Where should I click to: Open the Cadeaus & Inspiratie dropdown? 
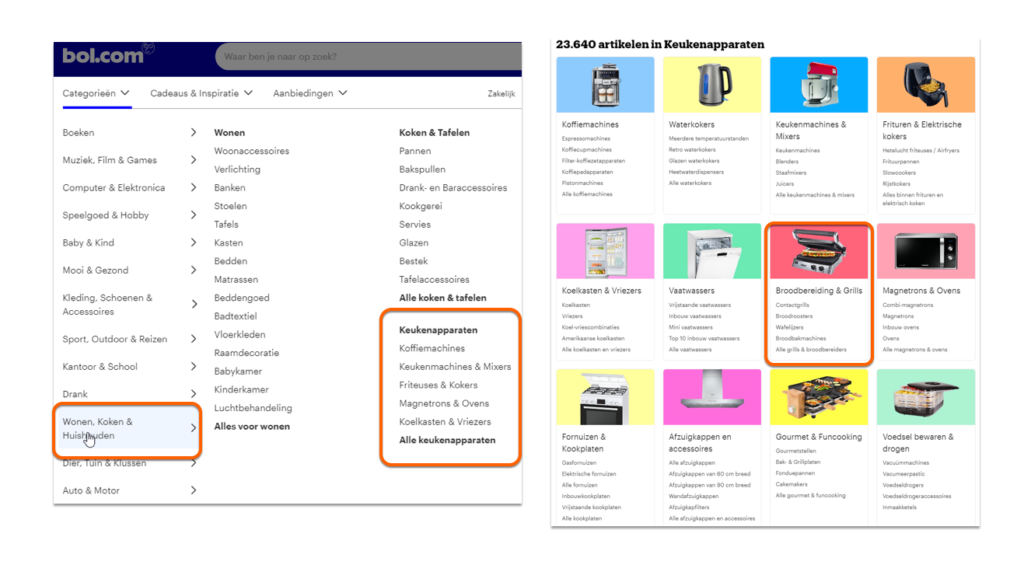201,93
